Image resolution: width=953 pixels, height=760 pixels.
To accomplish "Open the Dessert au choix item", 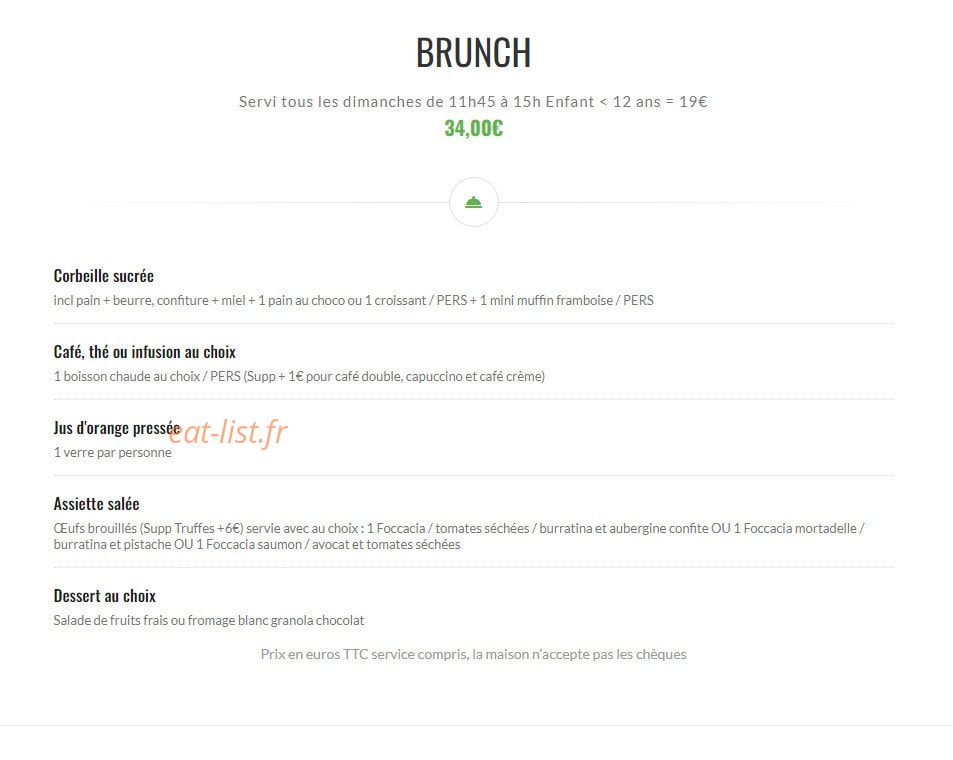I will (x=105, y=596).
